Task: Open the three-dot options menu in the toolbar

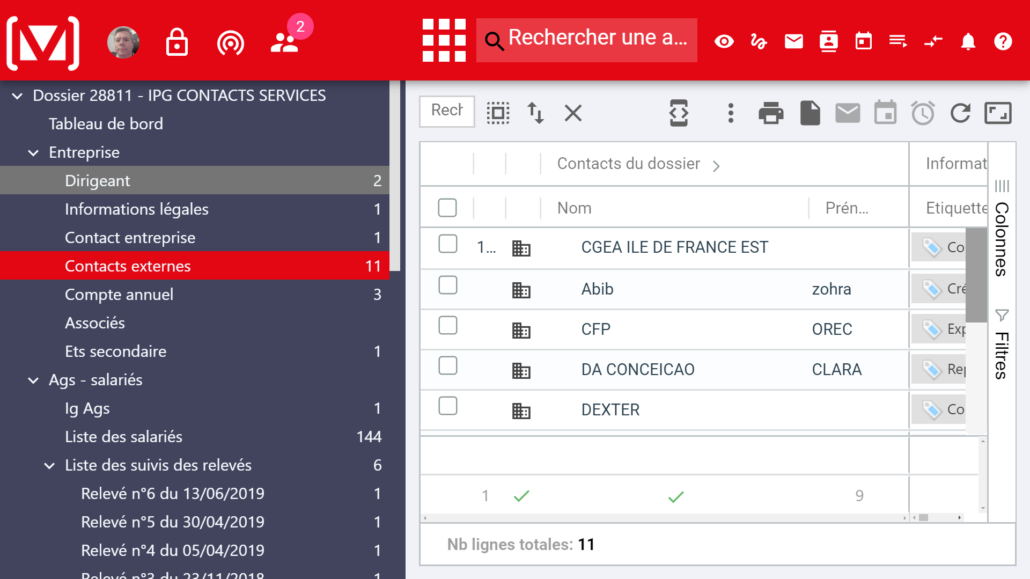Action: click(x=730, y=113)
